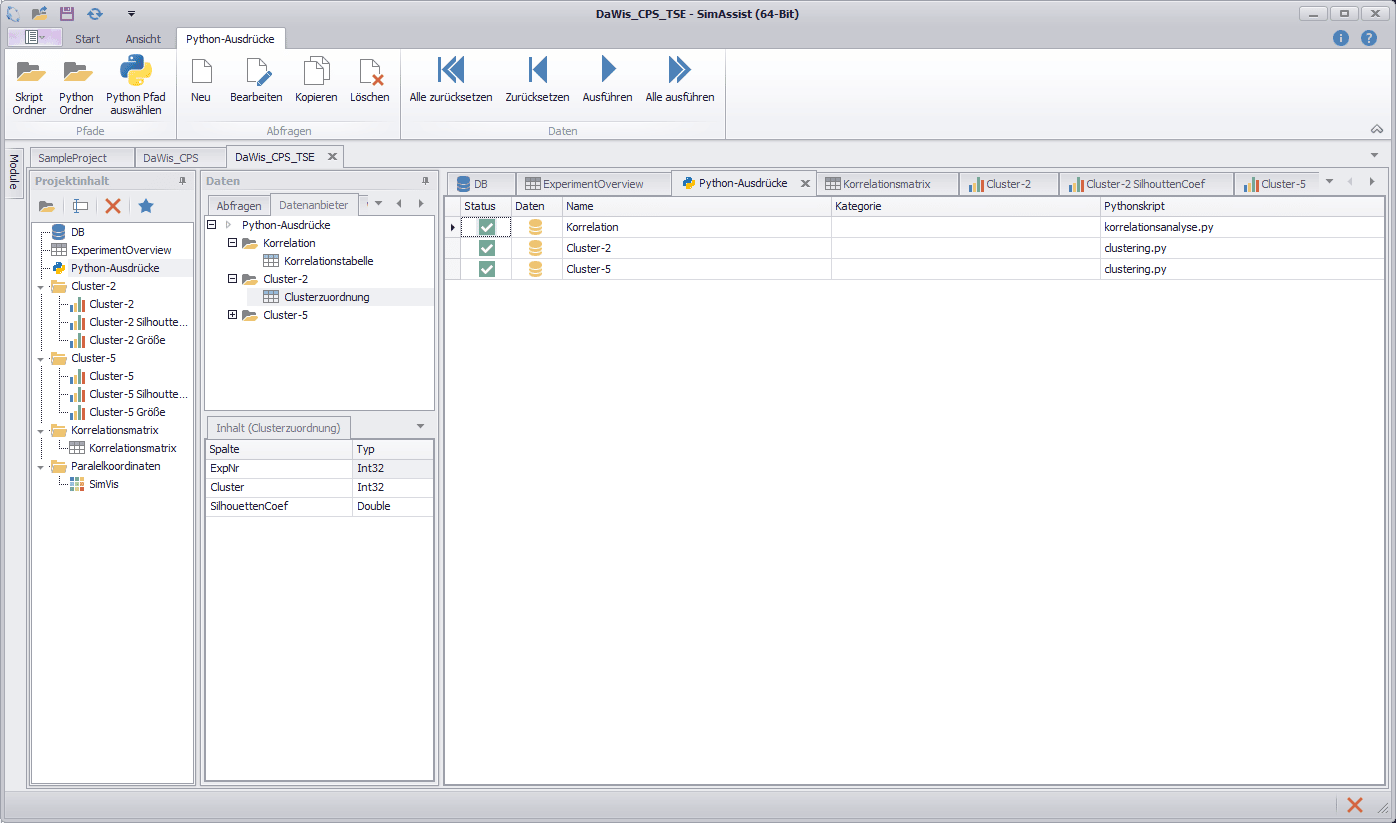Collapse Korrelation node in Daten tree
1396x823 pixels.
click(x=233, y=243)
